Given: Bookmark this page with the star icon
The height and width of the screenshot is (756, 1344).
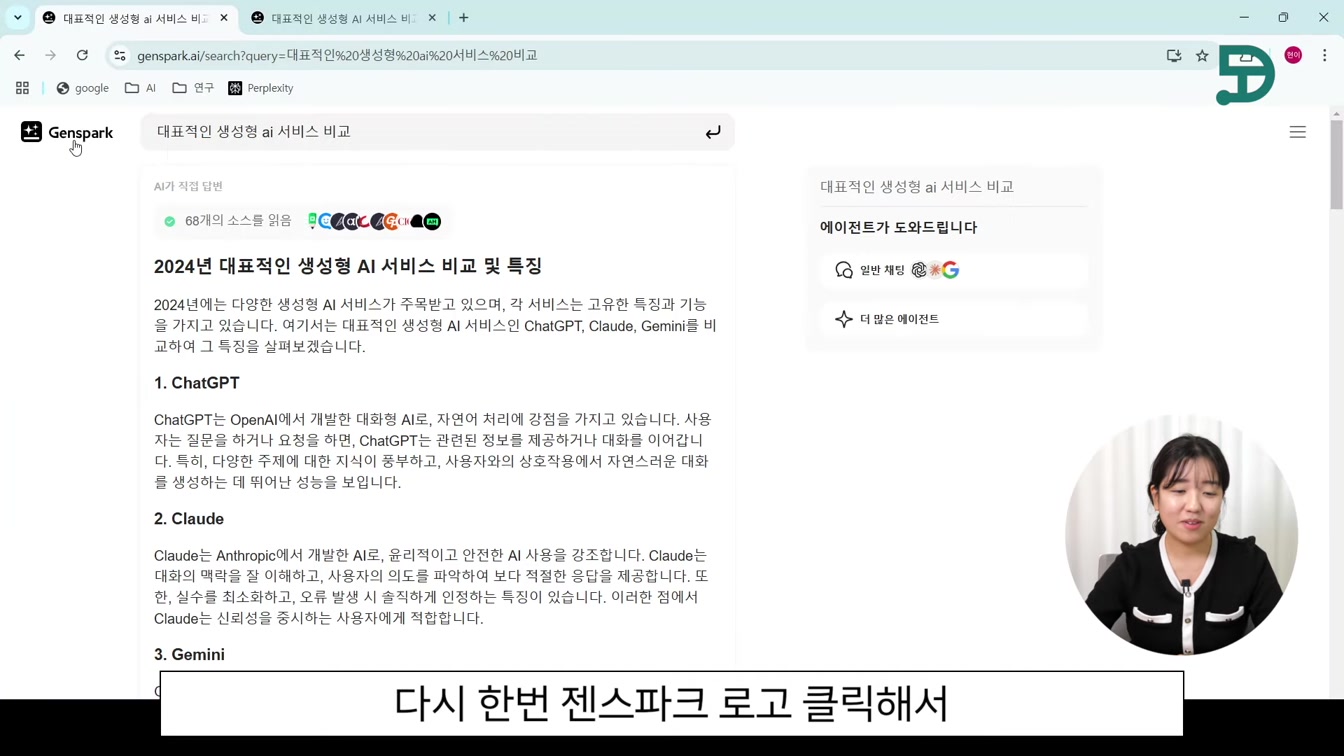Looking at the screenshot, I should tap(1202, 55).
